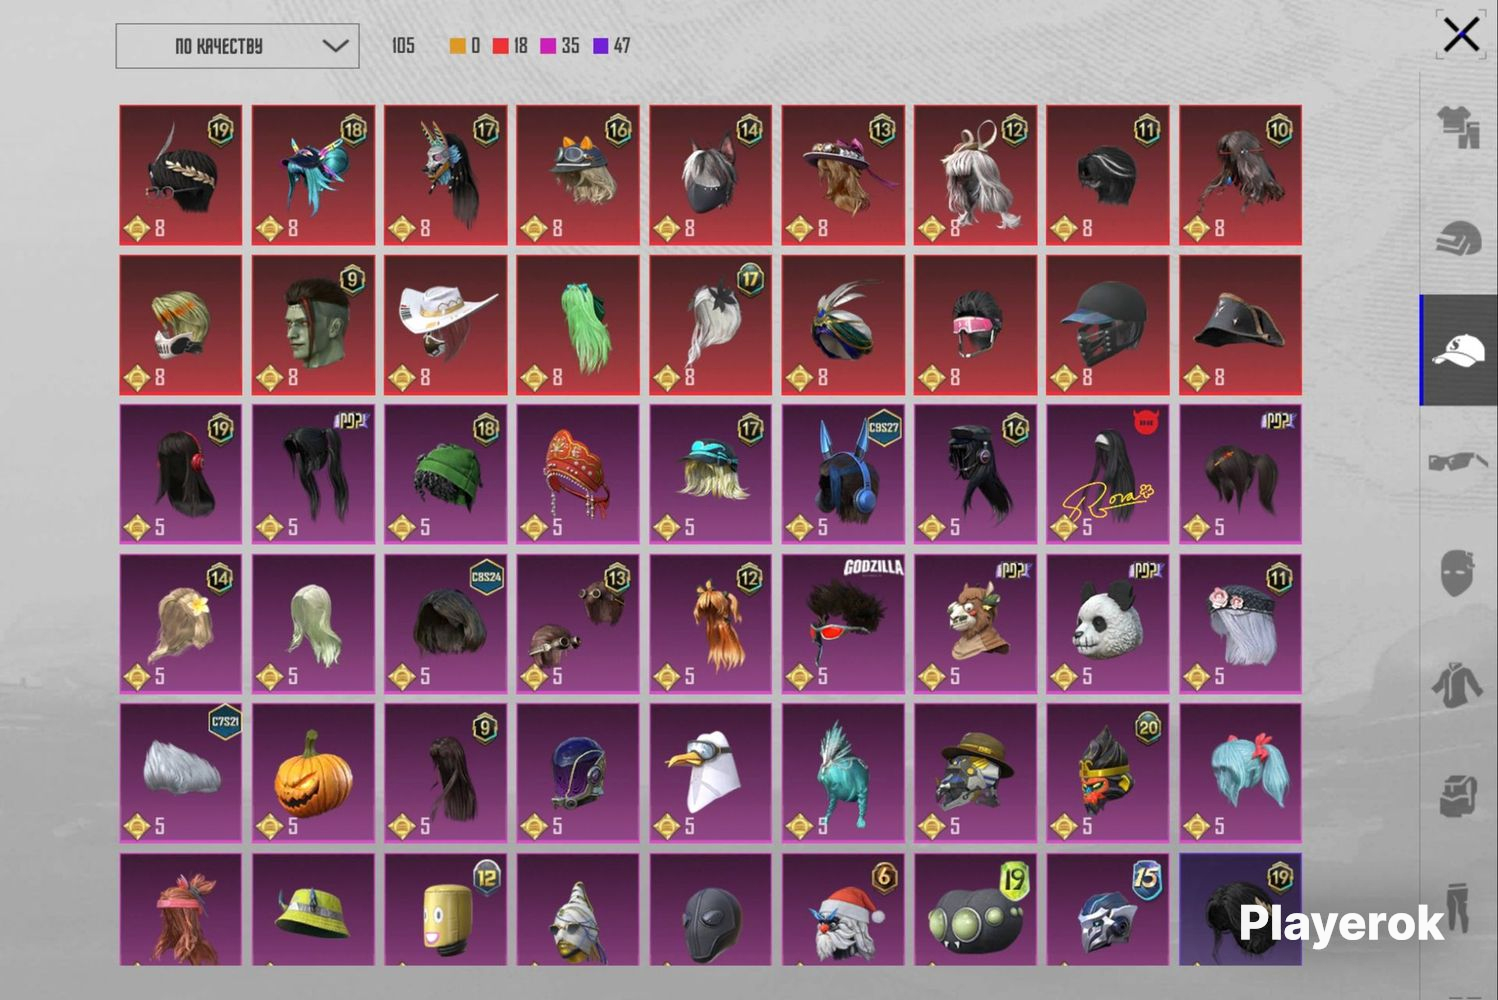Filter by the red quality swatch

click(x=500, y=46)
